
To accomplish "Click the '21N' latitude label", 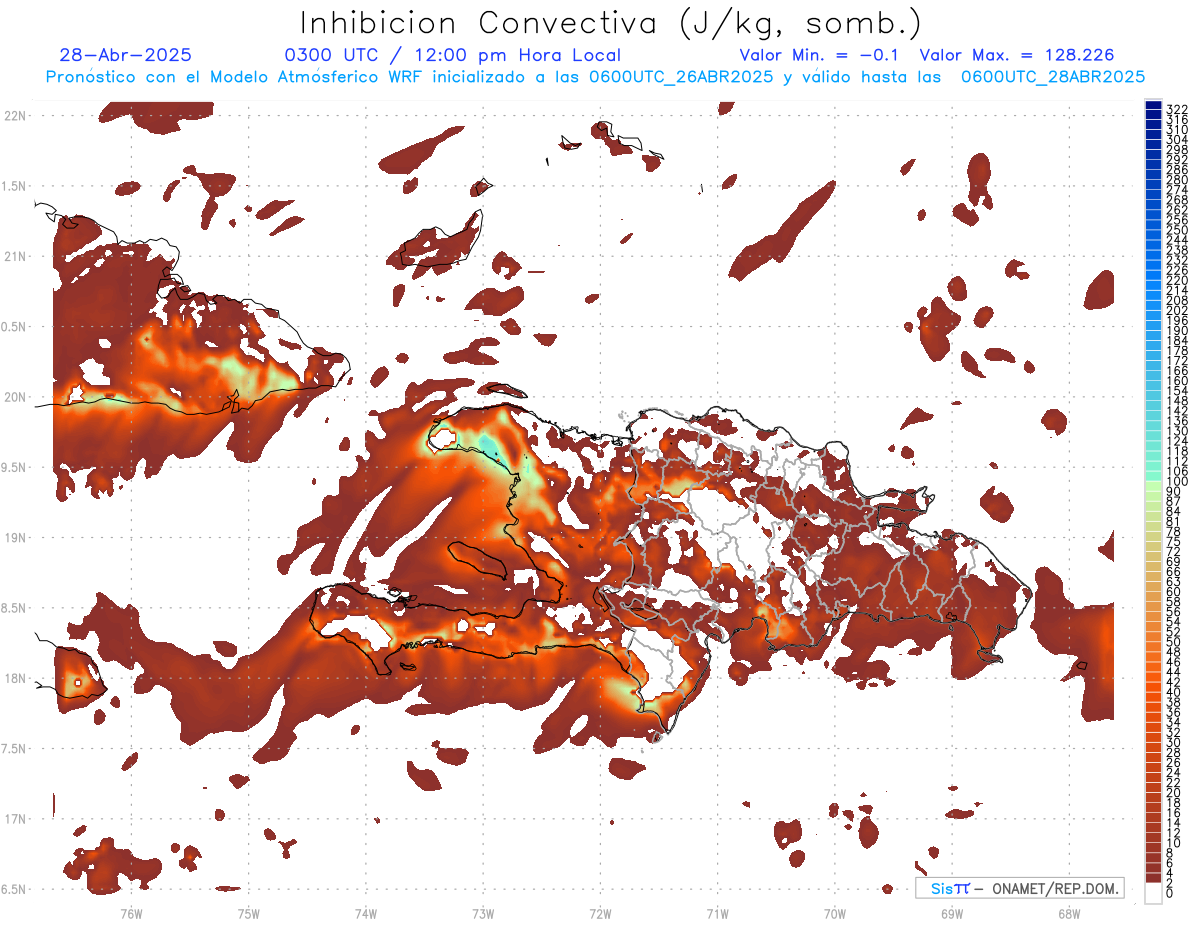I will click(15, 256).
